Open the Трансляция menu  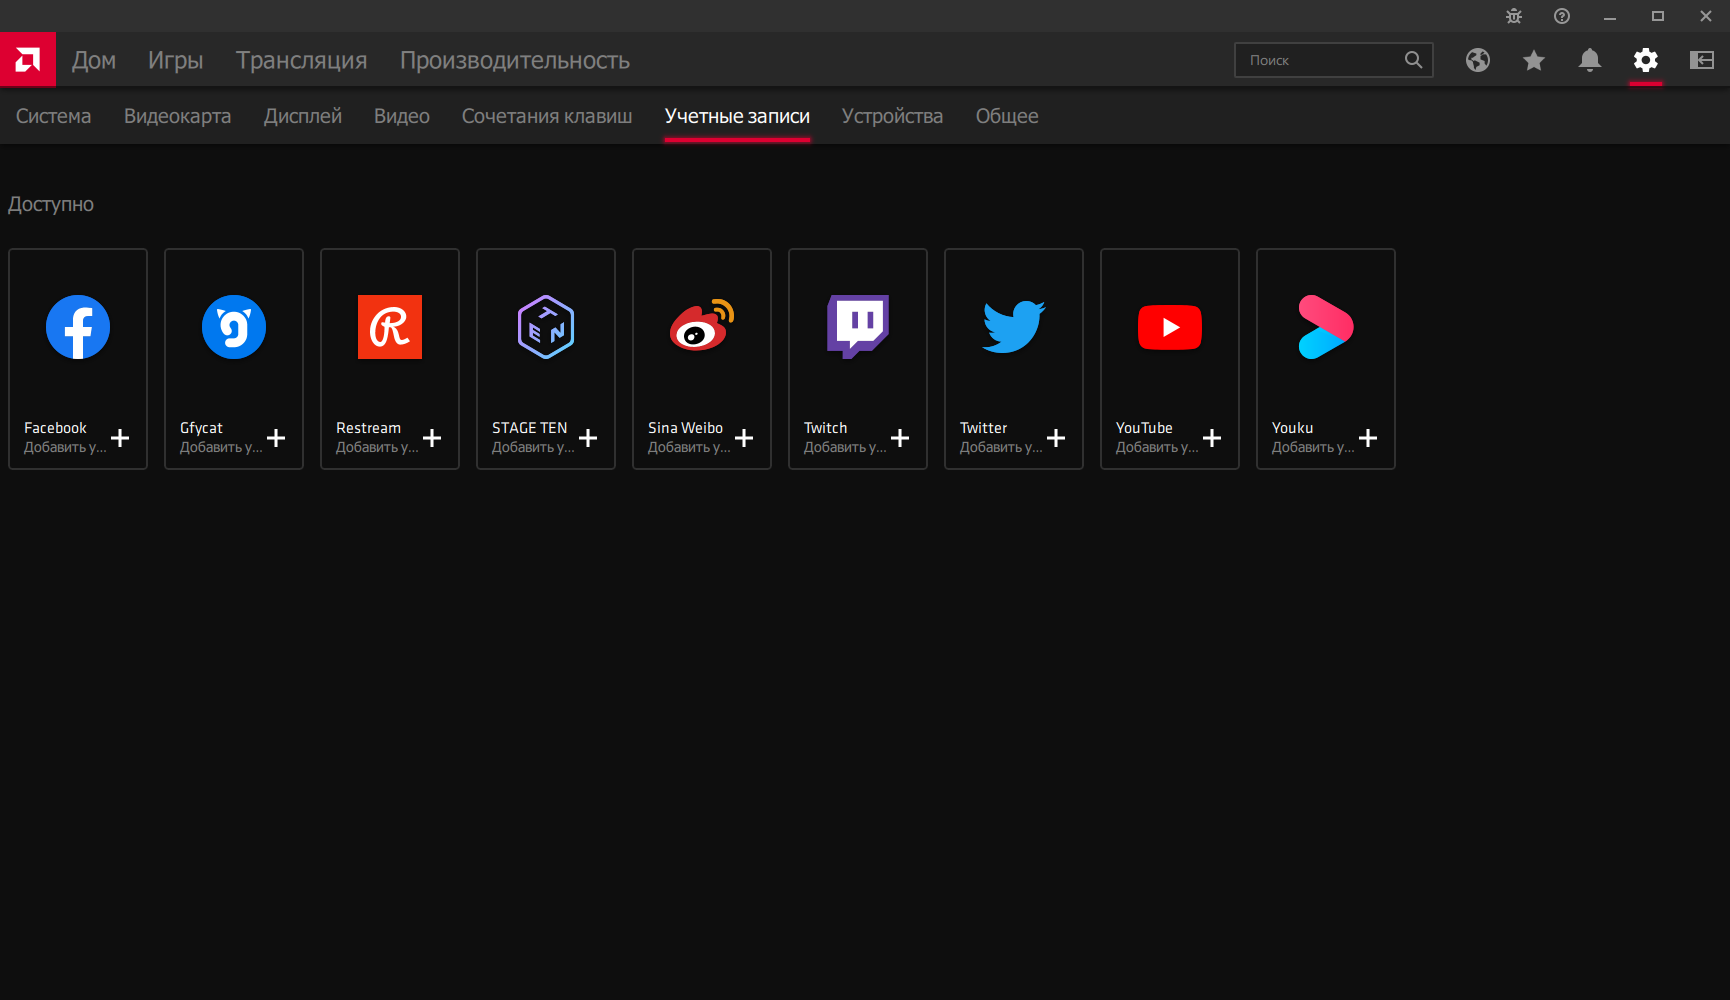tap(302, 60)
